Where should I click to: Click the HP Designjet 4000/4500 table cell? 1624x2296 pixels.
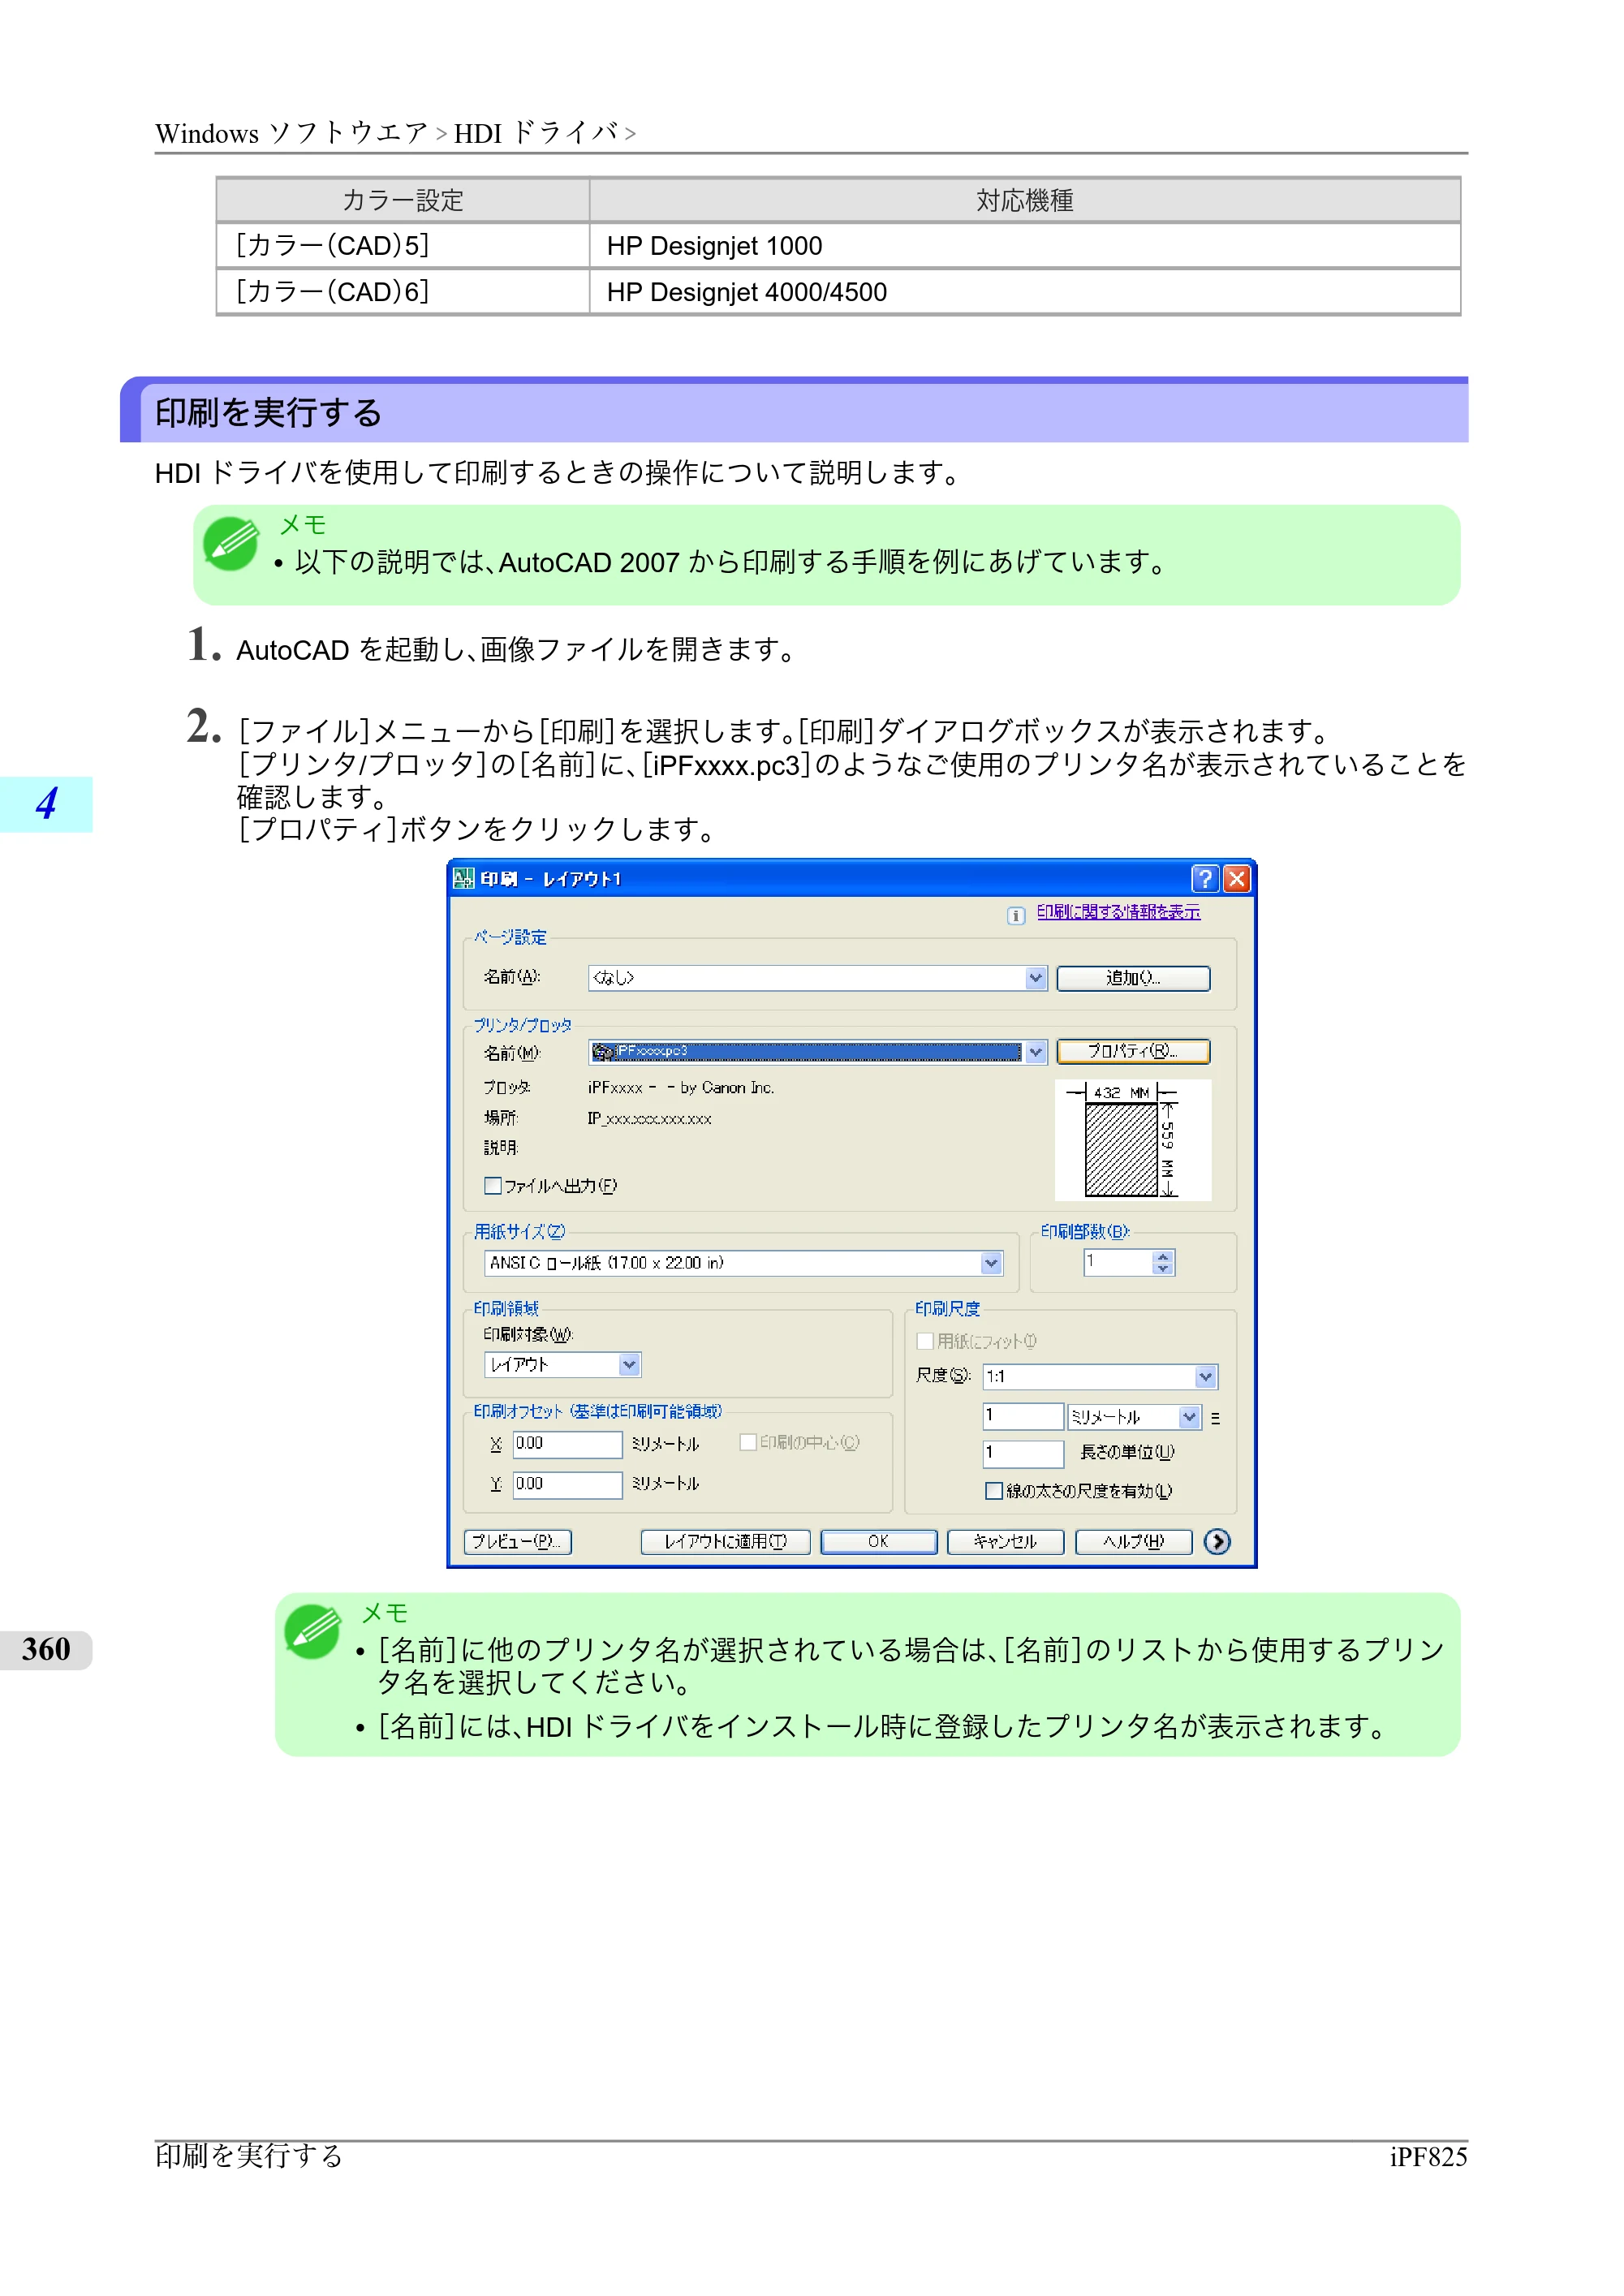tap(1025, 292)
